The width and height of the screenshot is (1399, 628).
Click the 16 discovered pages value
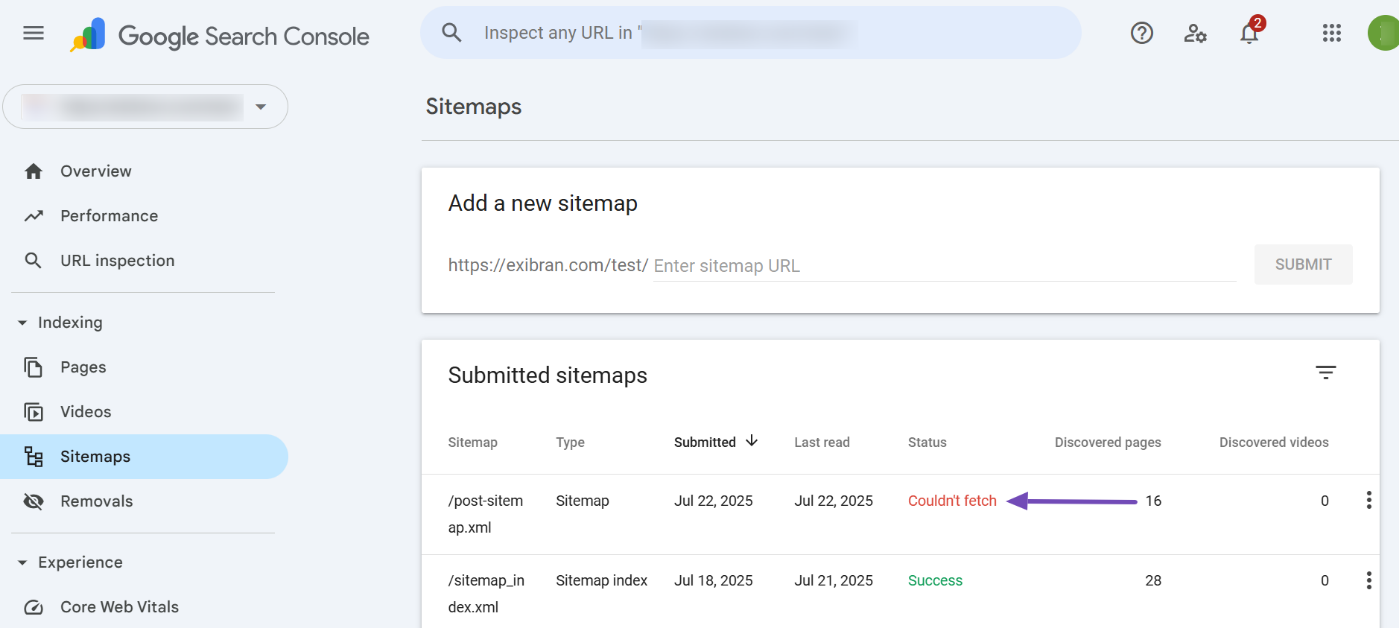point(1153,501)
